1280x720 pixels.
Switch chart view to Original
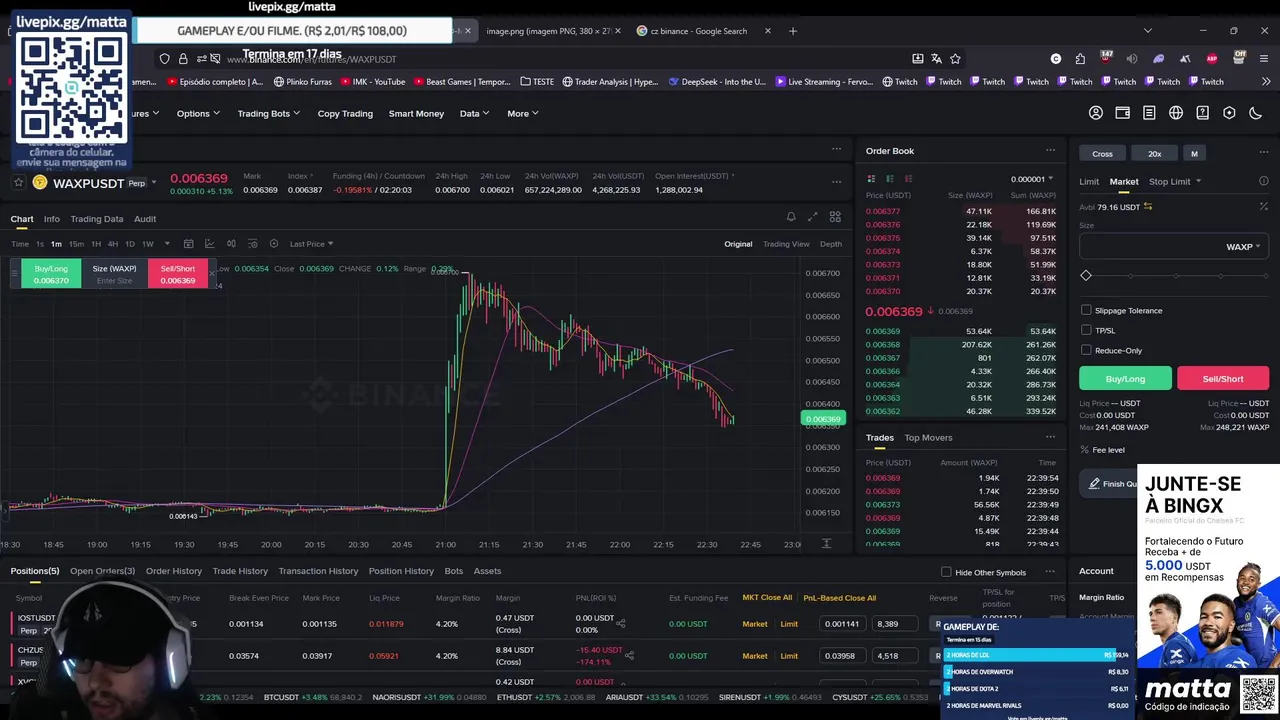(x=738, y=244)
